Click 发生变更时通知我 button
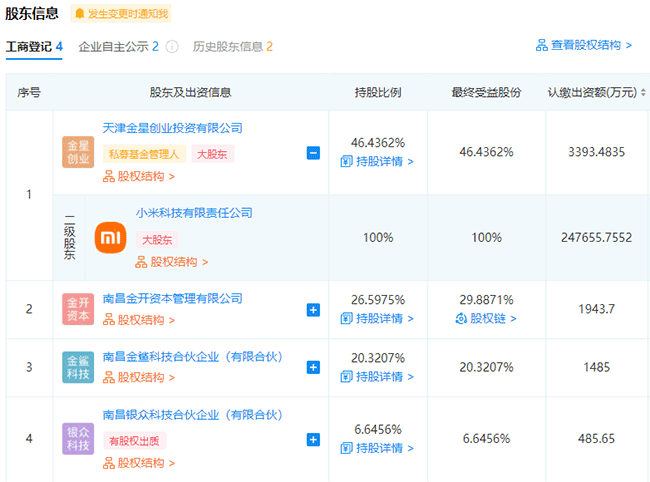This screenshot has height=482, width=650. [x=121, y=14]
